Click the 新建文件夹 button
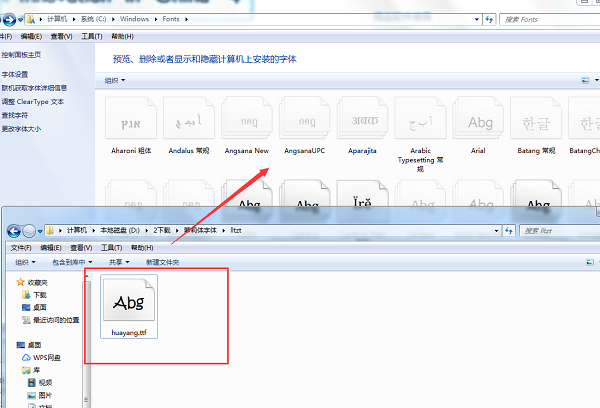600x408 pixels. [x=162, y=262]
